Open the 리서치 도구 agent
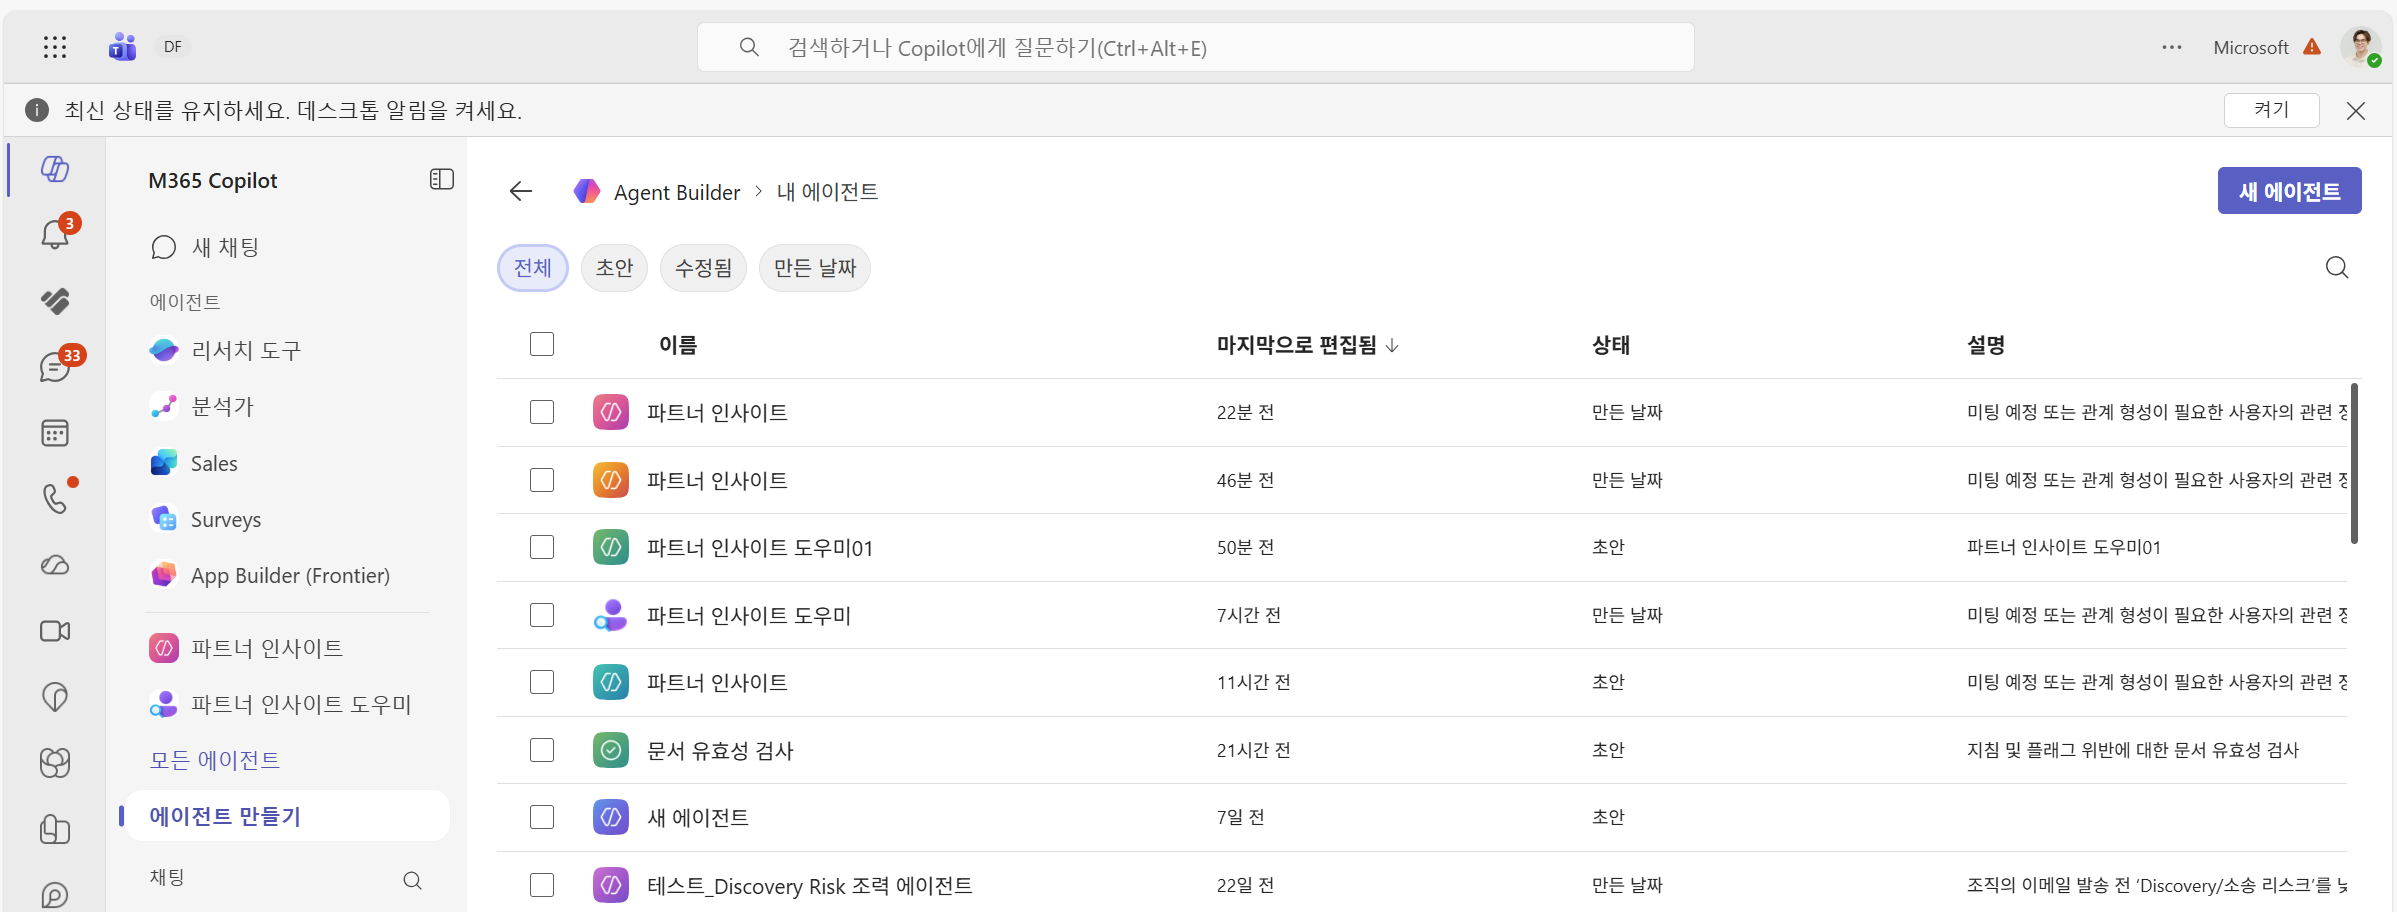The height and width of the screenshot is (912, 2397). coord(225,351)
